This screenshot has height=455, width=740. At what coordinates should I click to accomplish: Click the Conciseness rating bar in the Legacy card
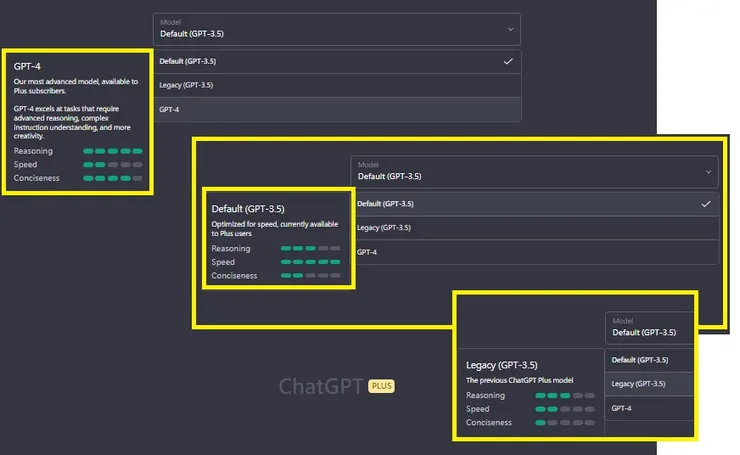(x=565, y=423)
